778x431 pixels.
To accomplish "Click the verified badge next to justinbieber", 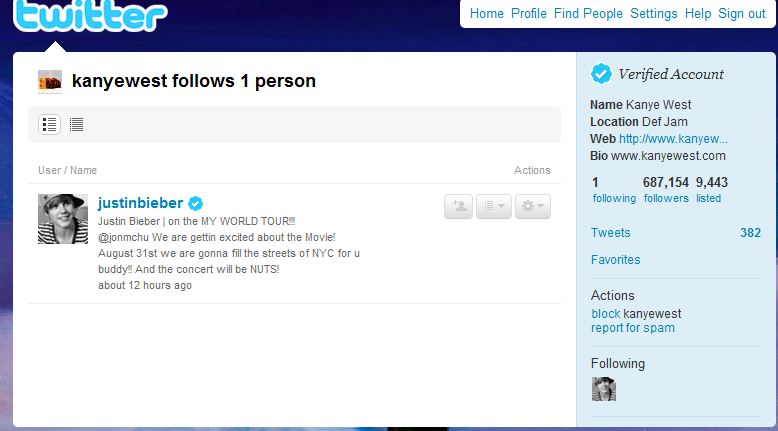I will coord(195,203).
